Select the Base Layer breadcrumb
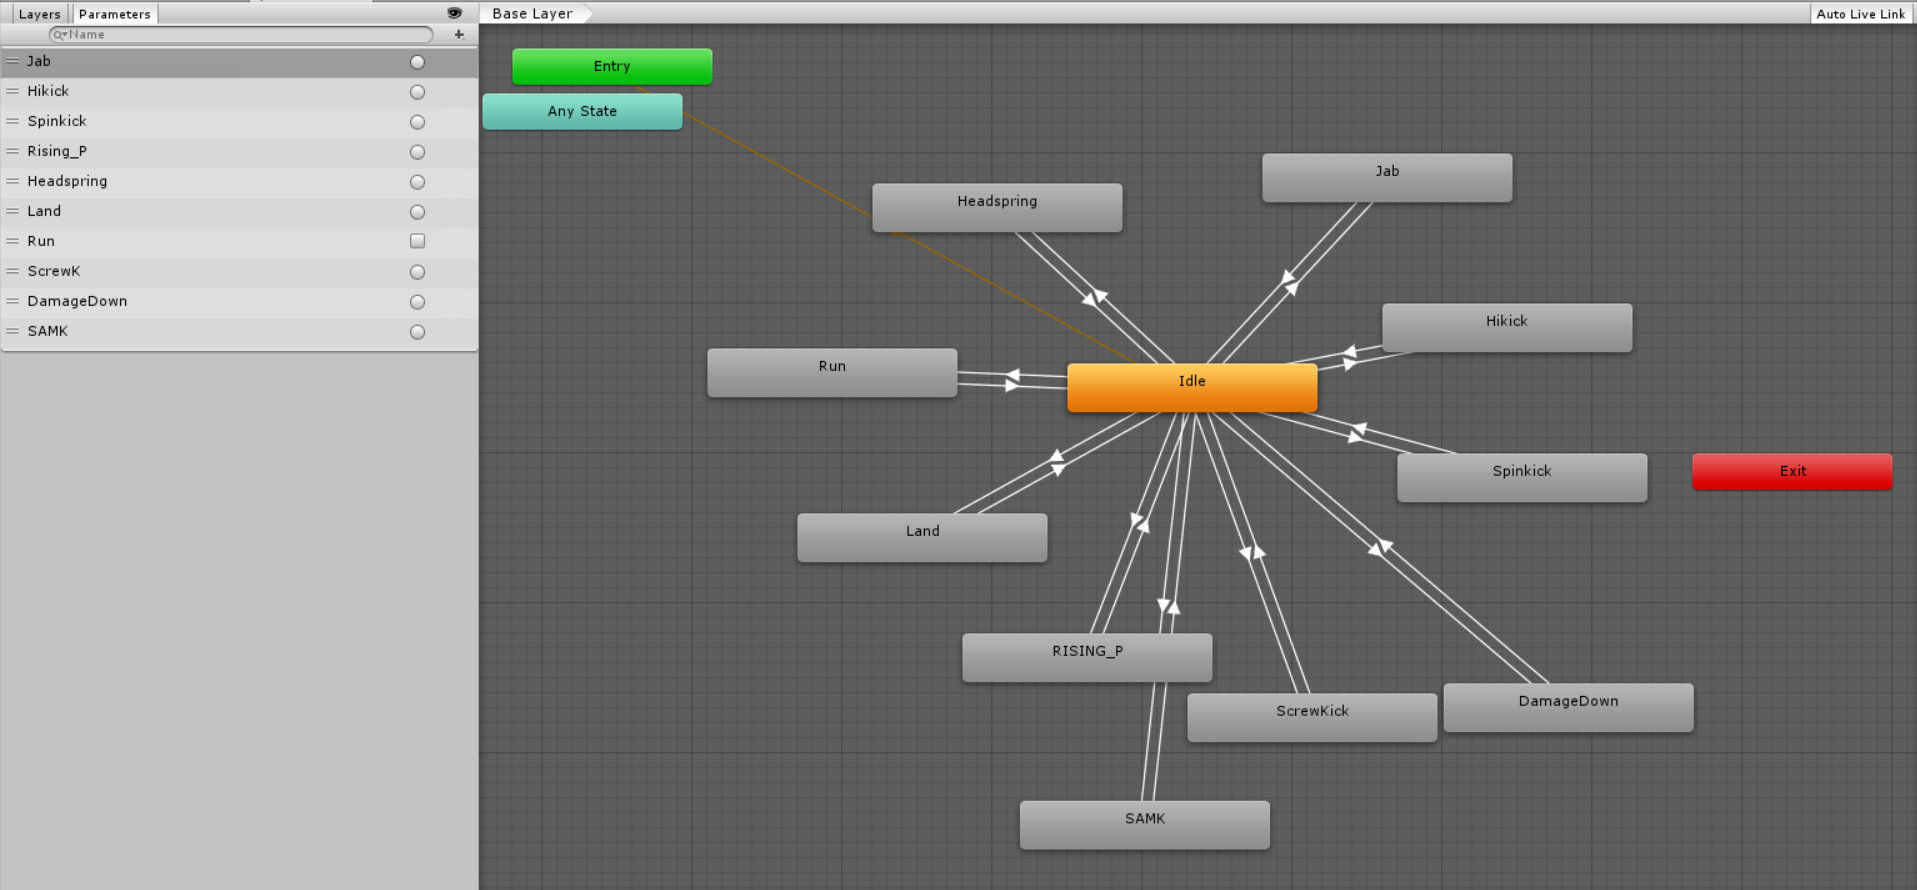 point(533,13)
